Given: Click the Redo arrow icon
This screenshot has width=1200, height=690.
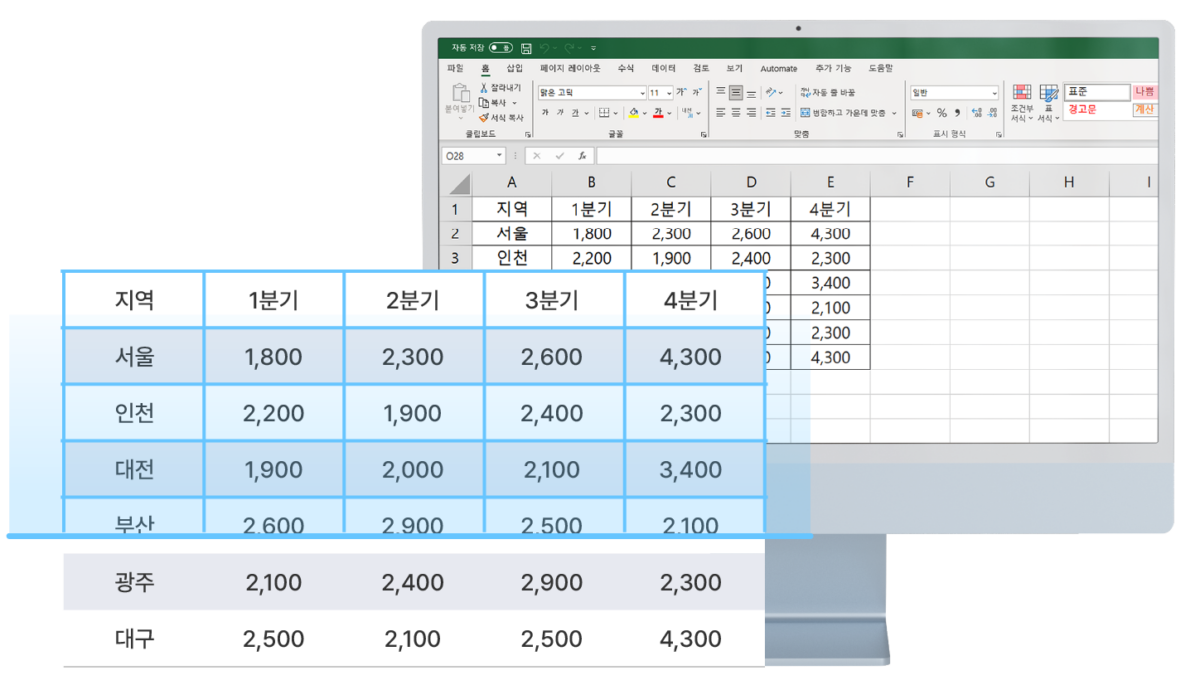Looking at the screenshot, I should [x=569, y=48].
